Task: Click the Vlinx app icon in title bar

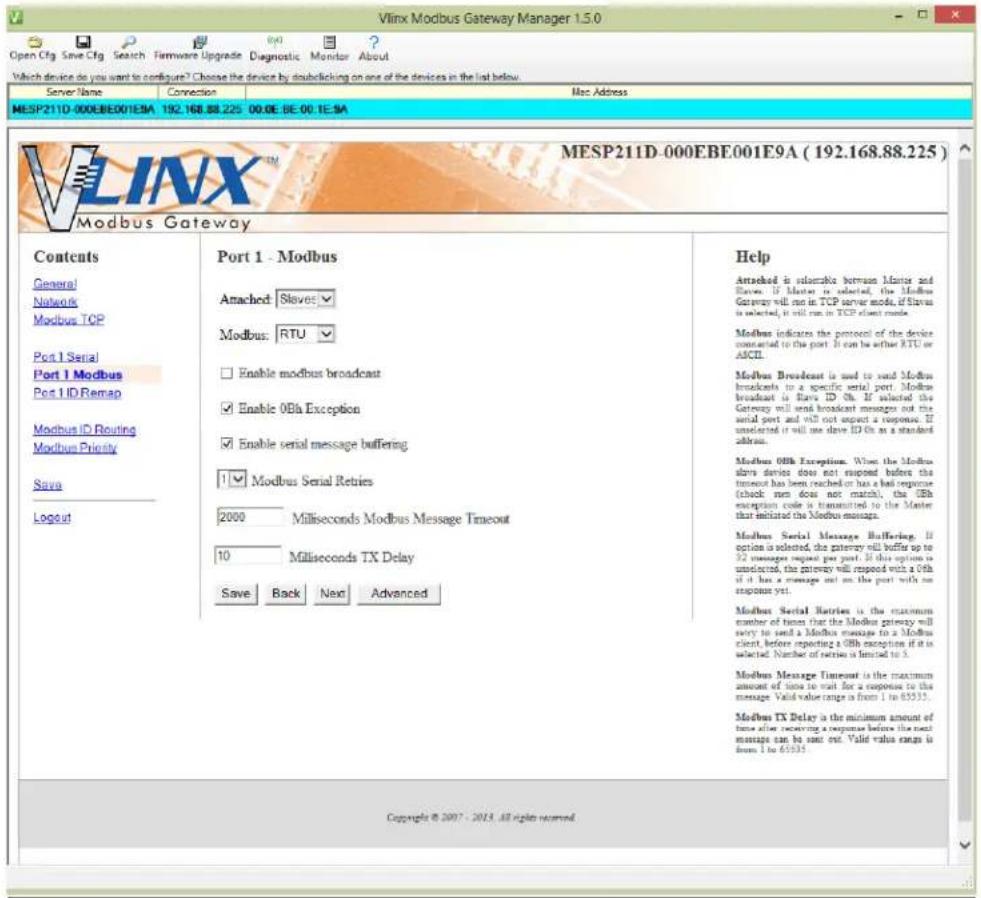Action: [16, 17]
